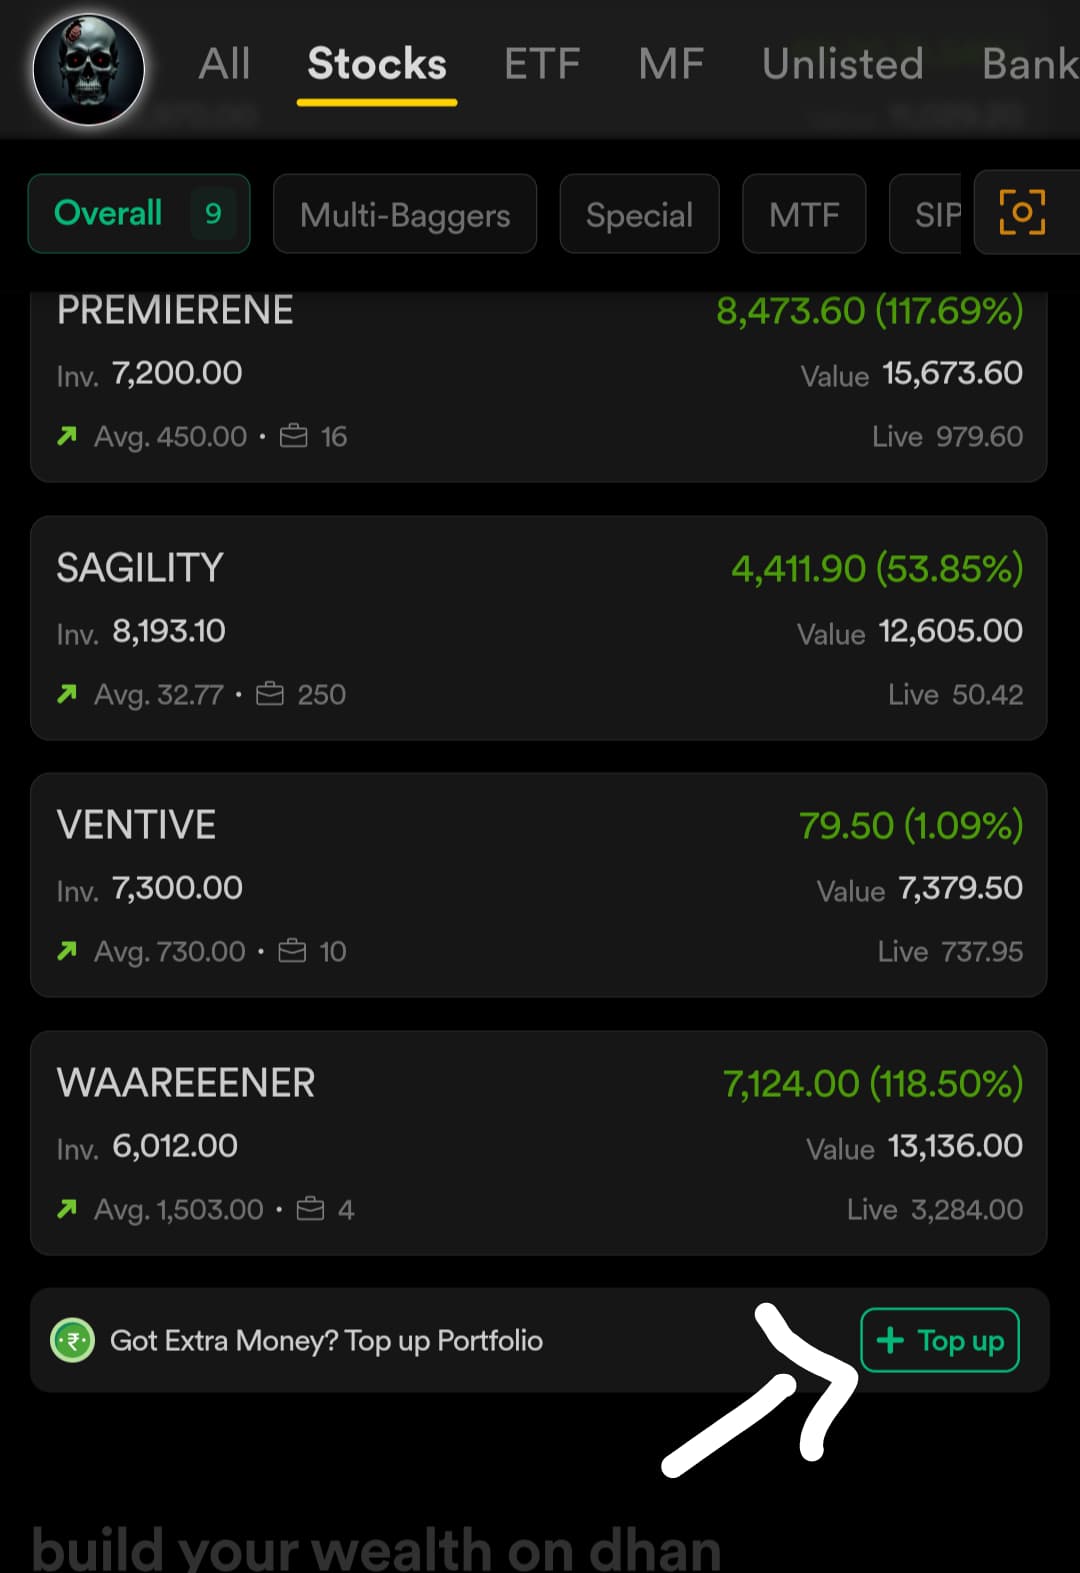Tap the briefcase icon on PREMIERENE row
This screenshot has height=1573, width=1080.
point(293,436)
